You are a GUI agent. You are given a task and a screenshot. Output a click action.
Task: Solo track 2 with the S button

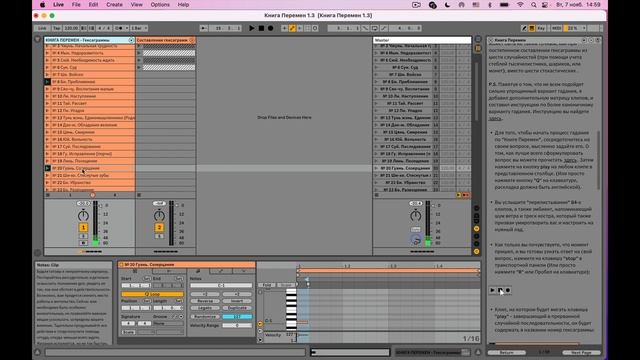159,236
